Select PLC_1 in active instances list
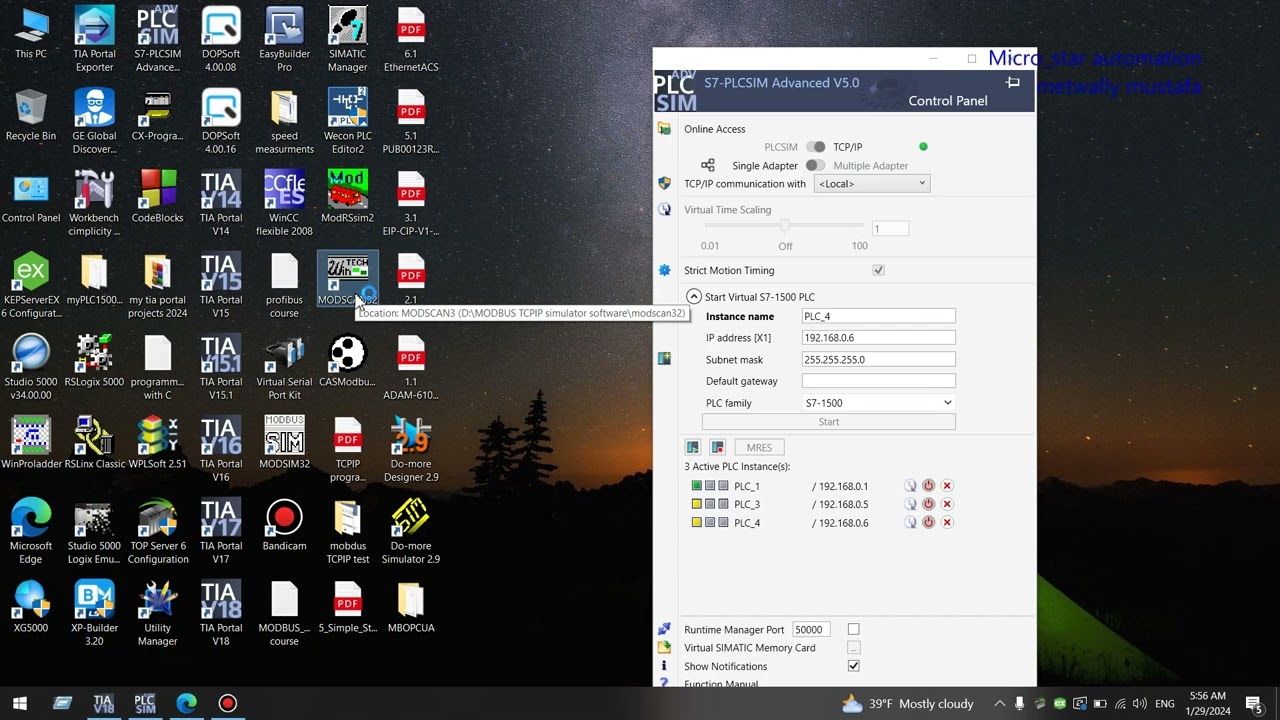This screenshot has height=720, width=1280. [747, 486]
